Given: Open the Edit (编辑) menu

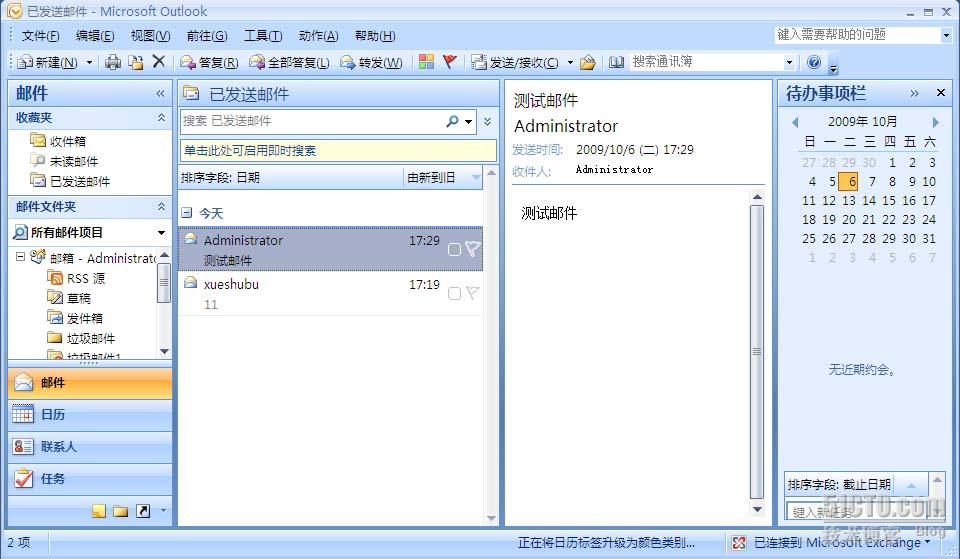Looking at the screenshot, I should coord(95,36).
